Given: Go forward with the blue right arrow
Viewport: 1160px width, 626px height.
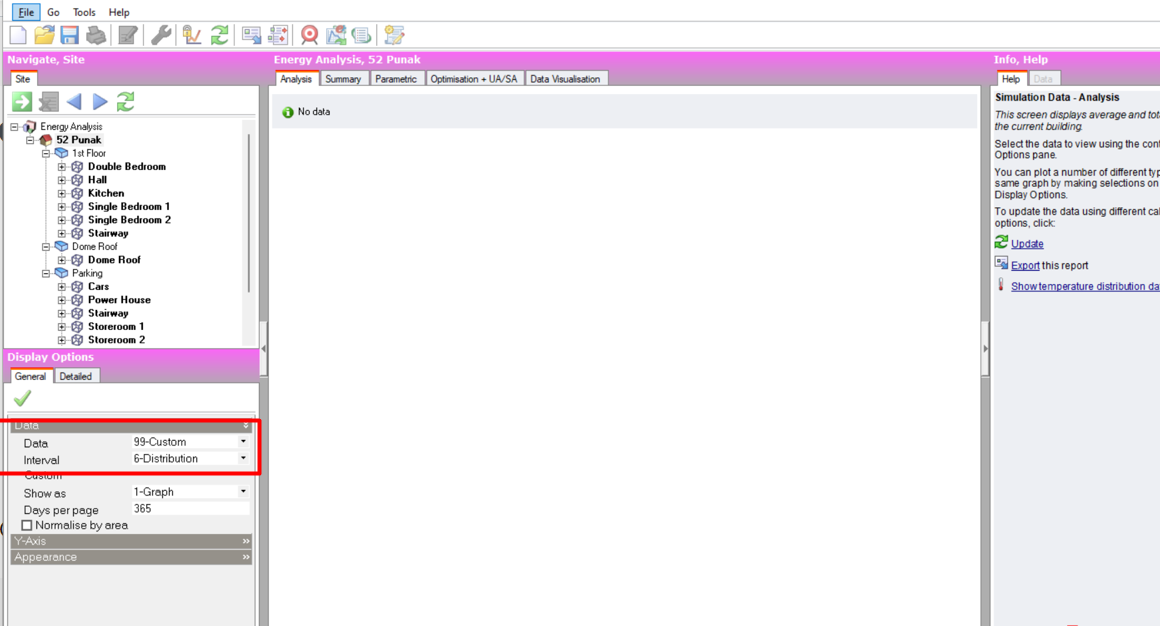Looking at the screenshot, I should click(x=100, y=101).
